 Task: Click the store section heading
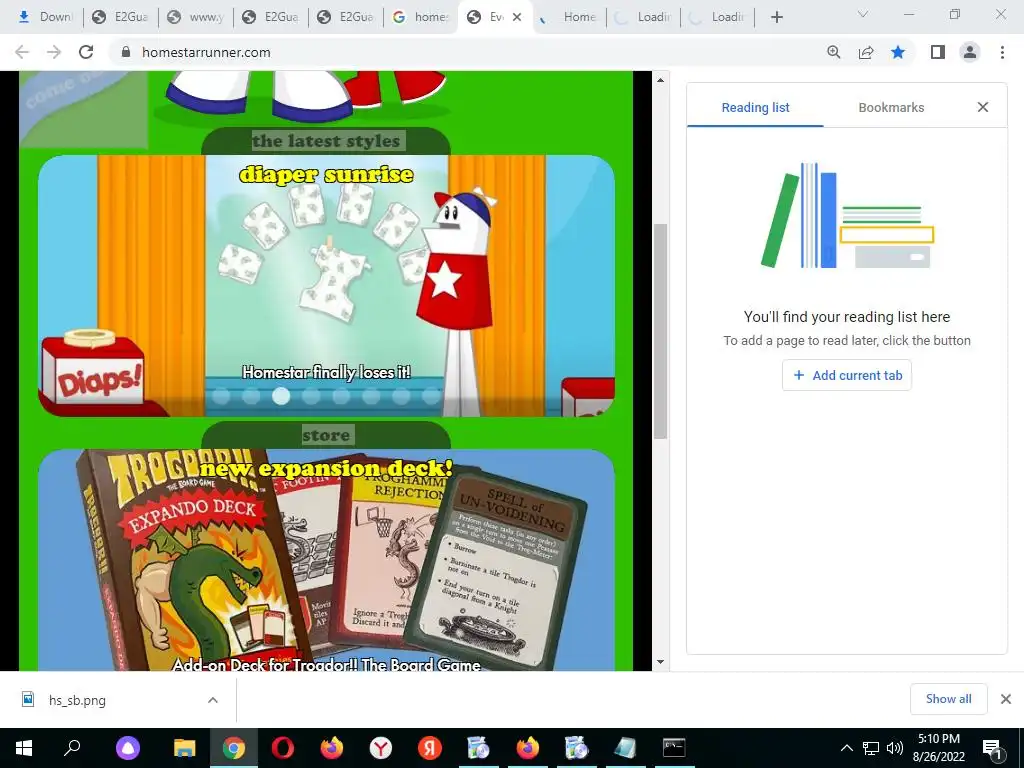326,435
